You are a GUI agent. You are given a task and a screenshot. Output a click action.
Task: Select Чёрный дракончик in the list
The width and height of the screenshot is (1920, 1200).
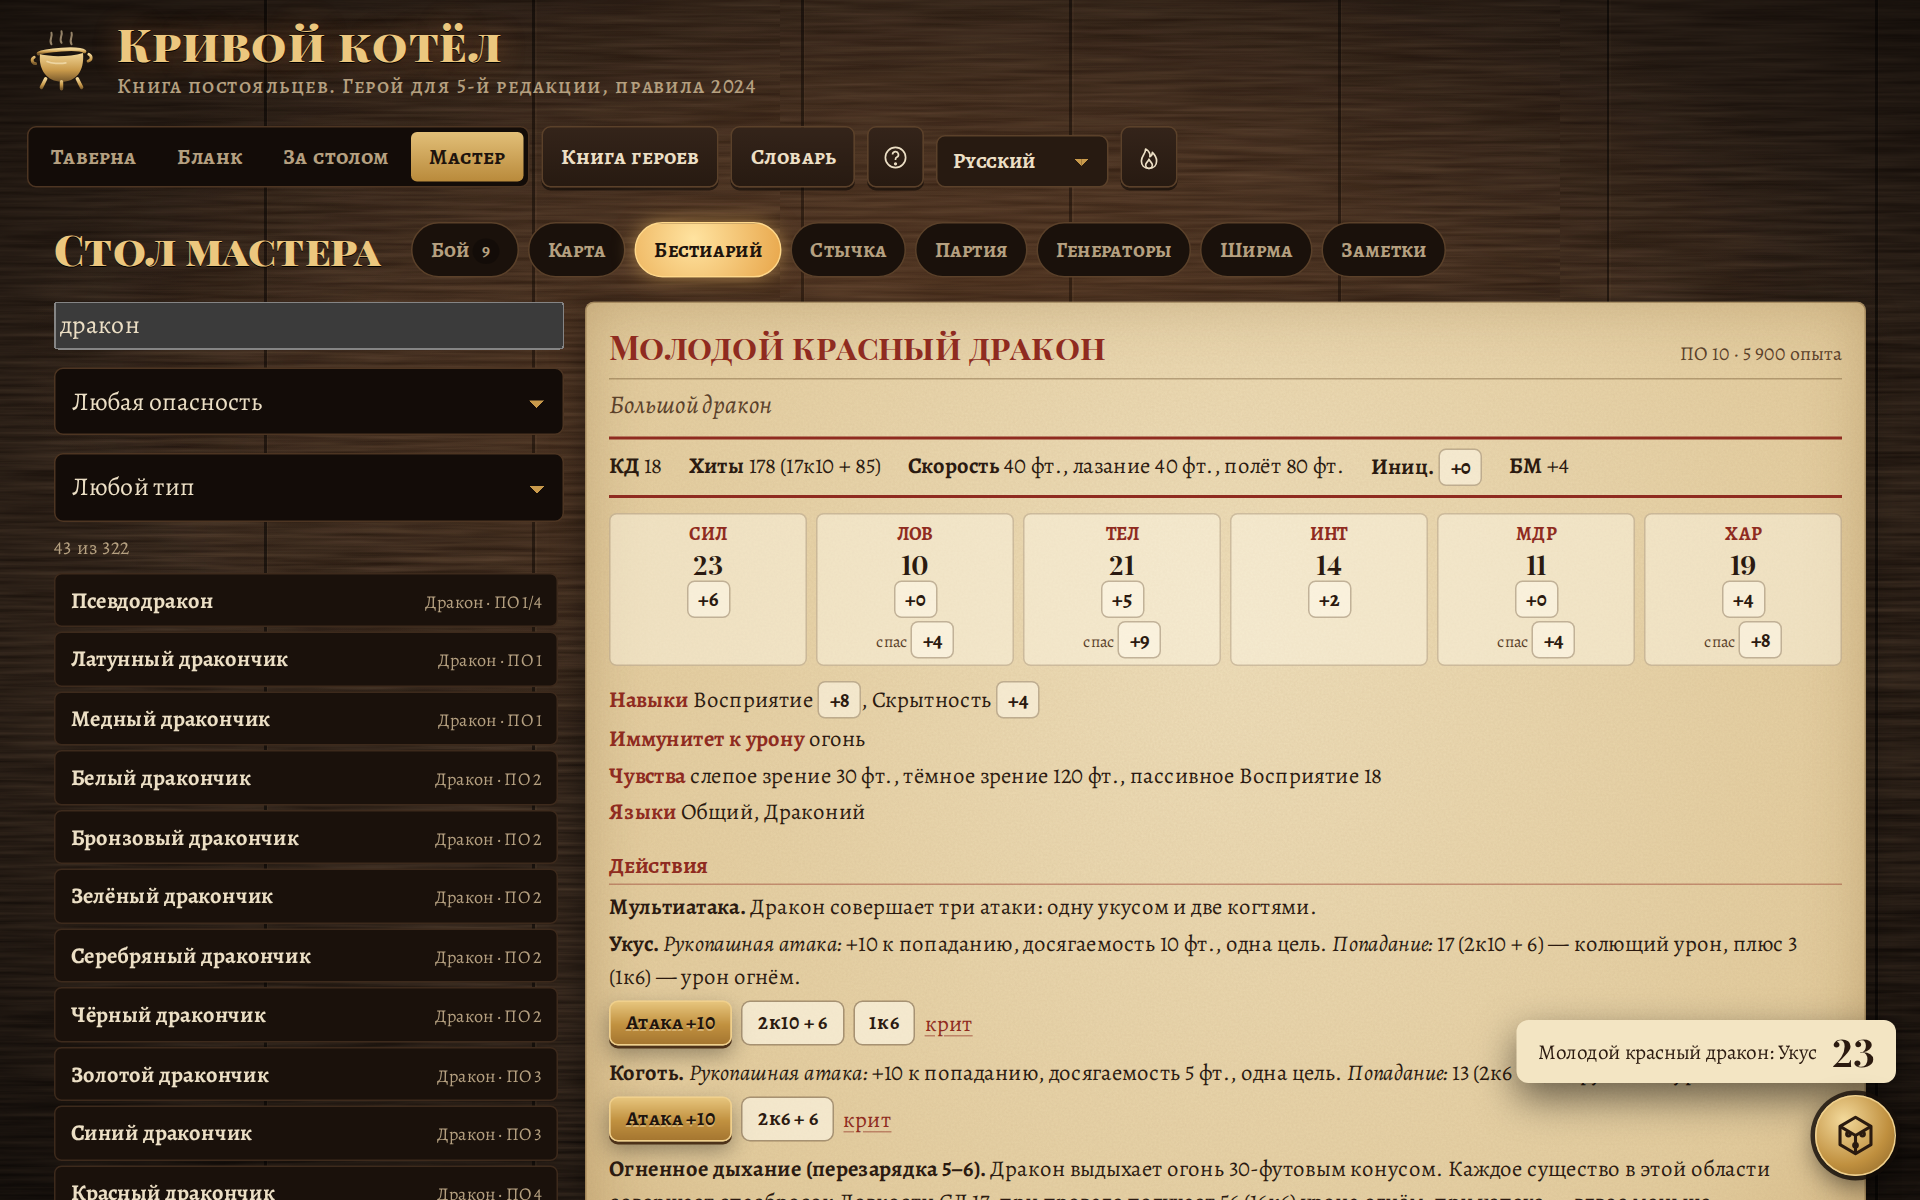305,1015
